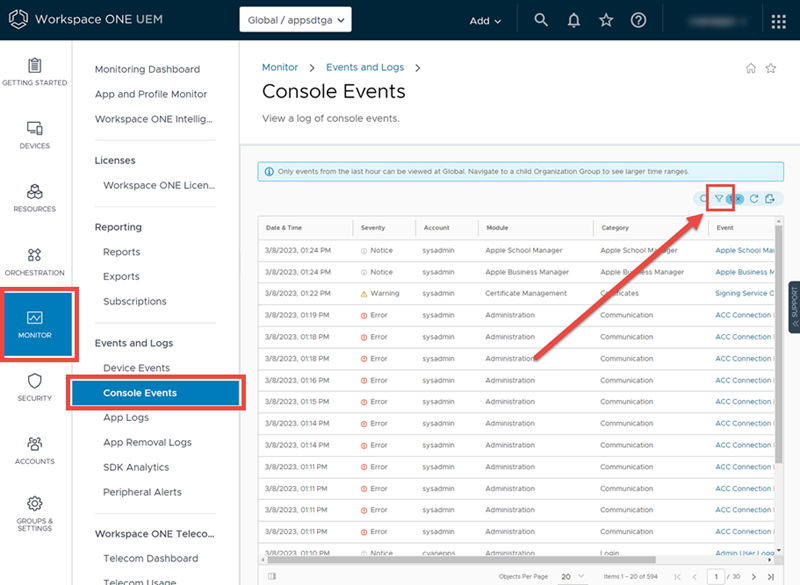Open the Apple Business Manager event link

[x=744, y=272]
